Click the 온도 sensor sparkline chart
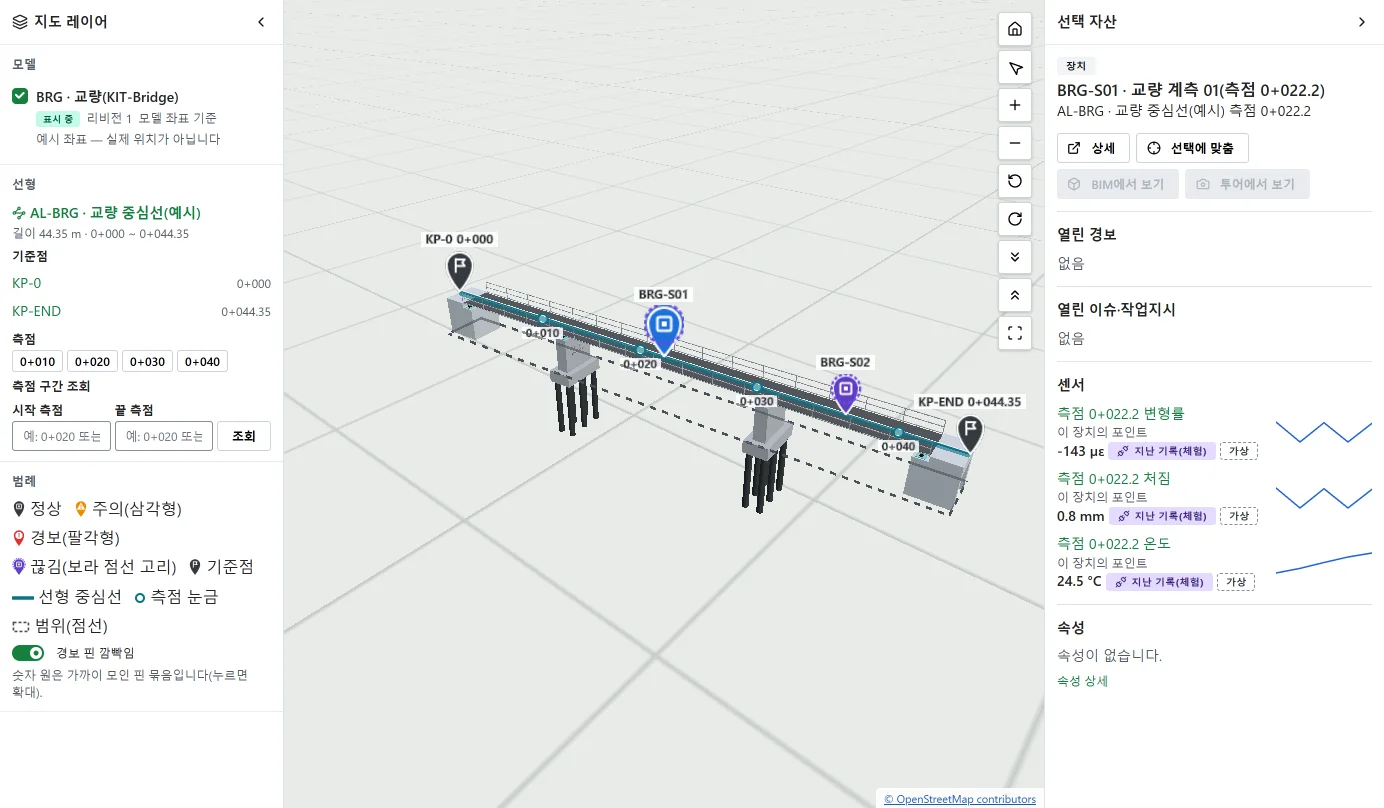Viewport: 1384px width, 808px height. (1324, 562)
